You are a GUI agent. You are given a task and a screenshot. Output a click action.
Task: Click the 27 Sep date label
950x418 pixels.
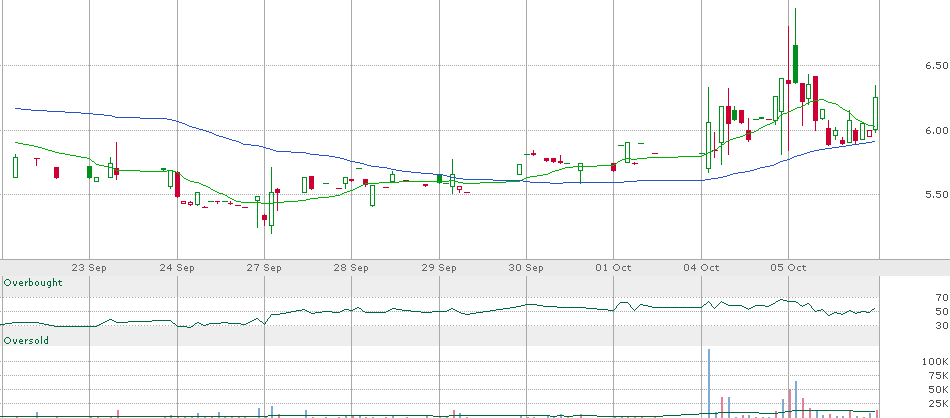[x=265, y=268]
